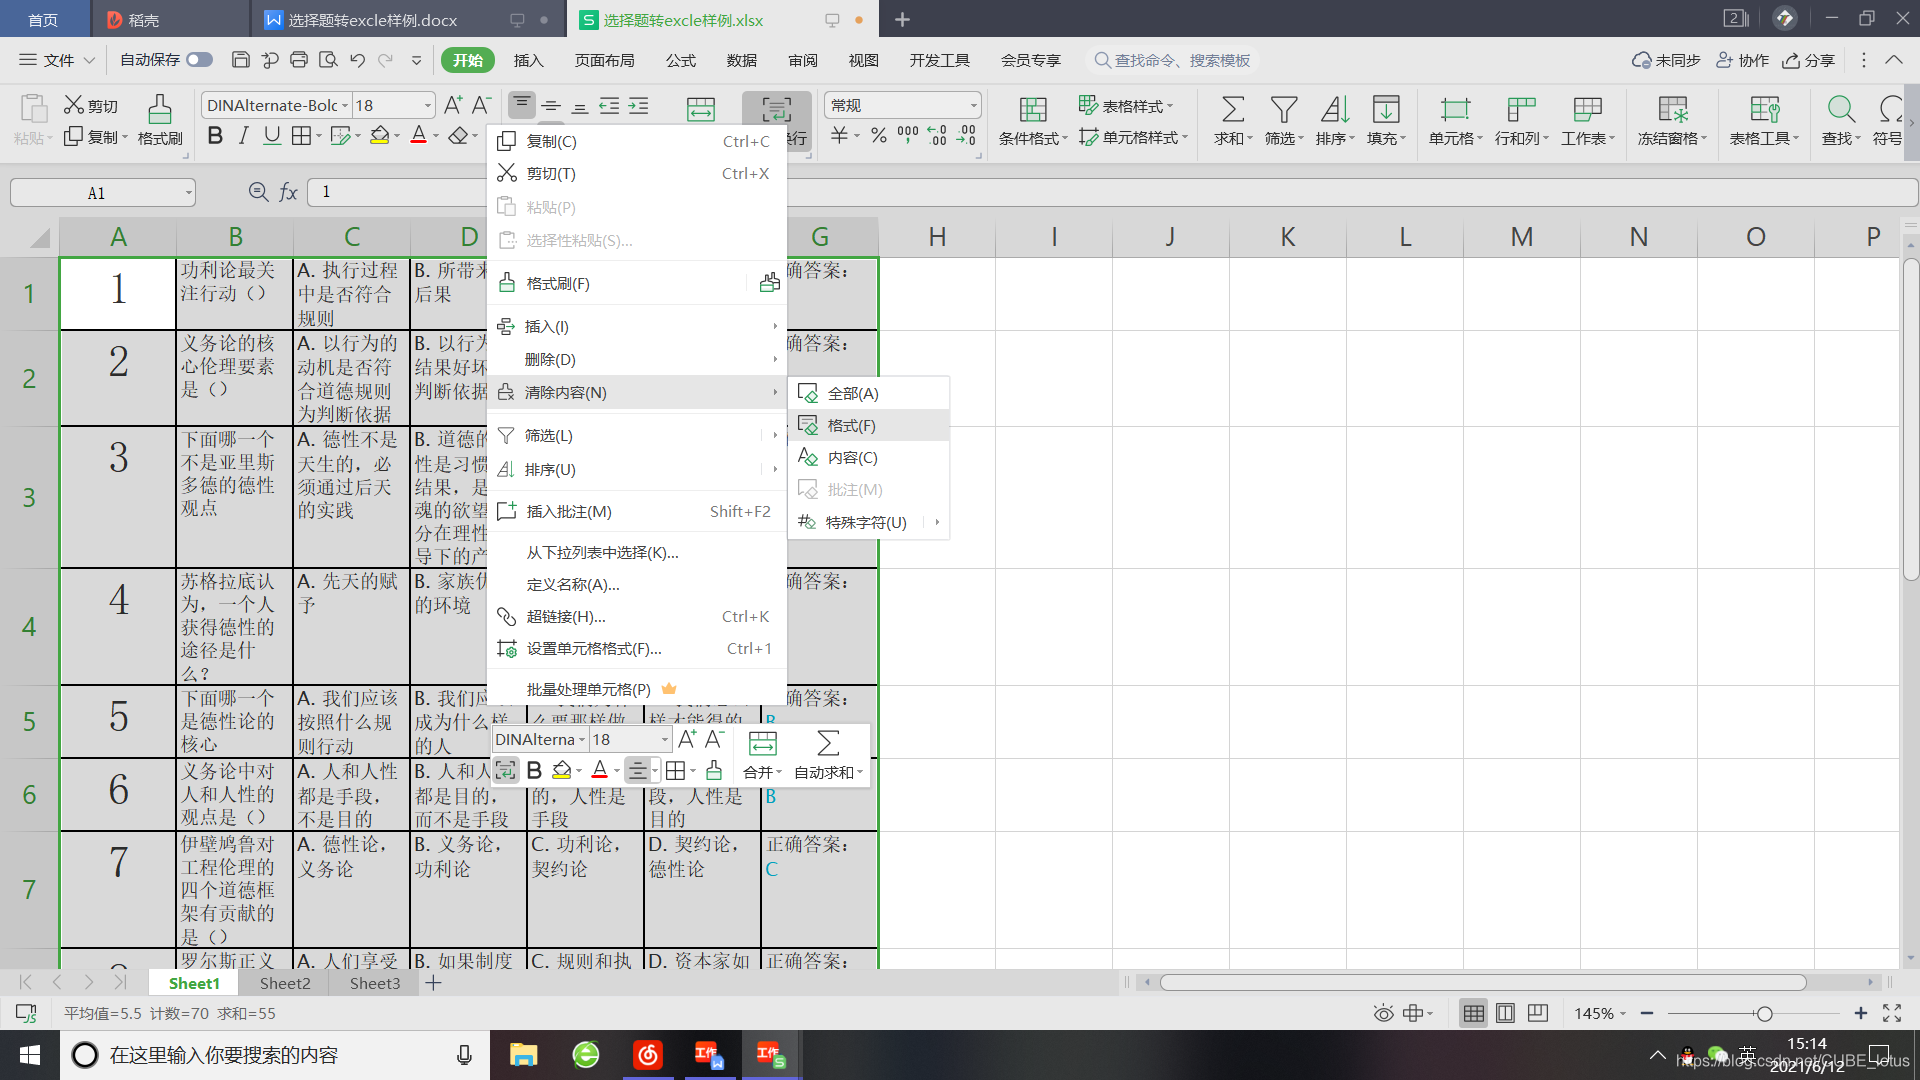Open the Name Box dropdown

[x=188, y=192]
